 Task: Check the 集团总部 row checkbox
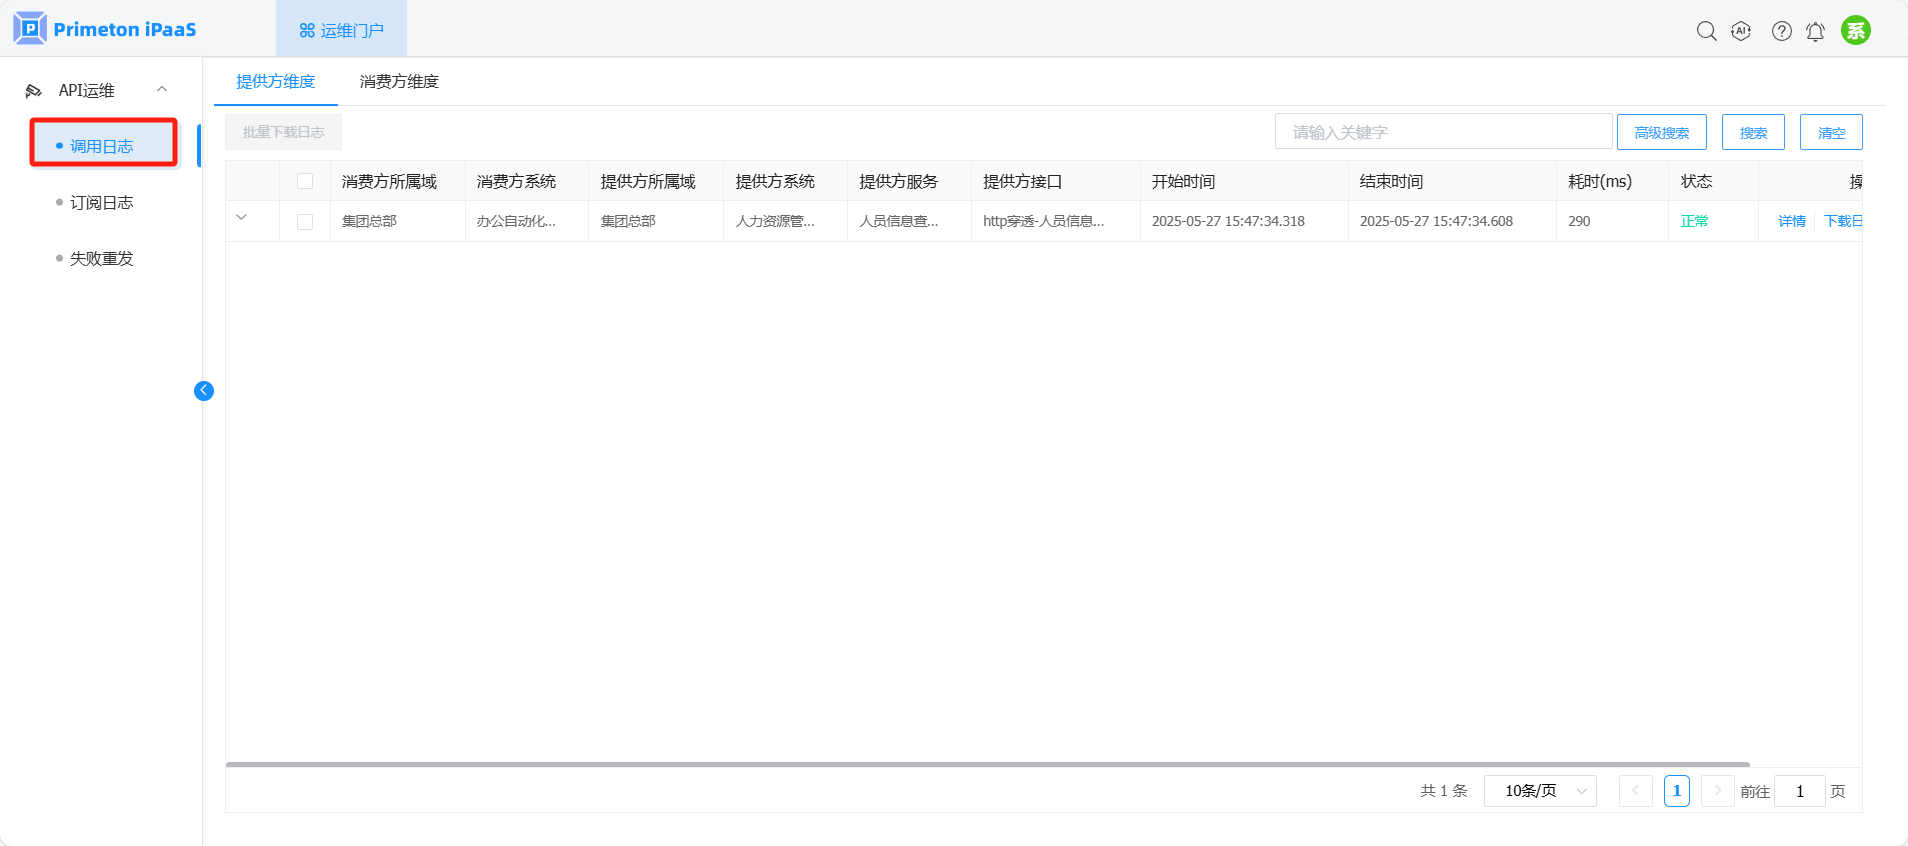coord(305,222)
